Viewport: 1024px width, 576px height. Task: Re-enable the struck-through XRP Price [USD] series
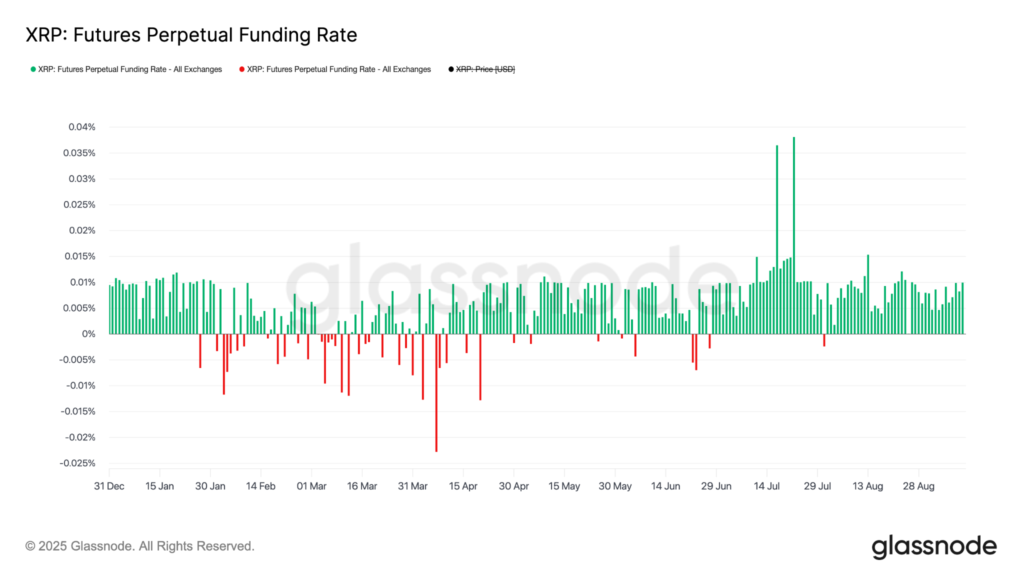pyautogui.click(x=484, y=69)
